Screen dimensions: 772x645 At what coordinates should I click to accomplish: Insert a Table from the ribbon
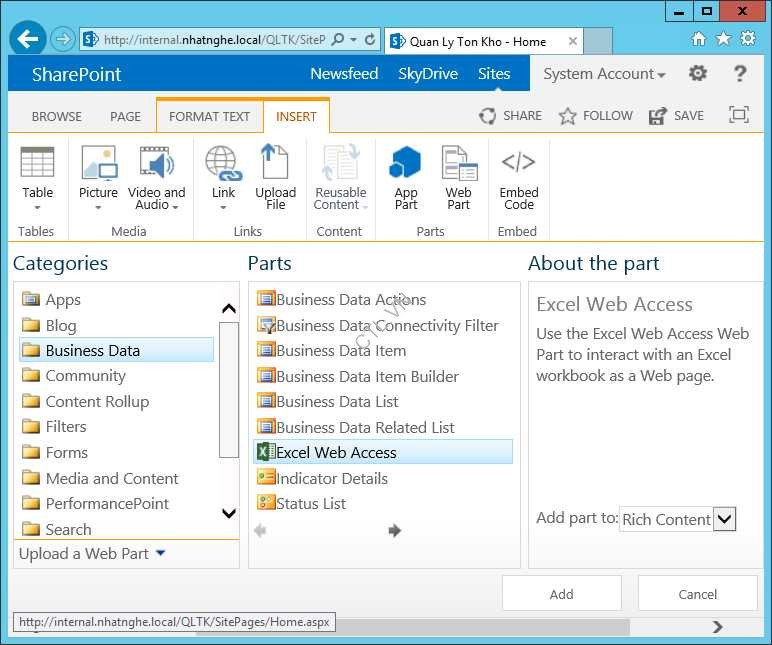pyautogui.click(x=37, y=175)
